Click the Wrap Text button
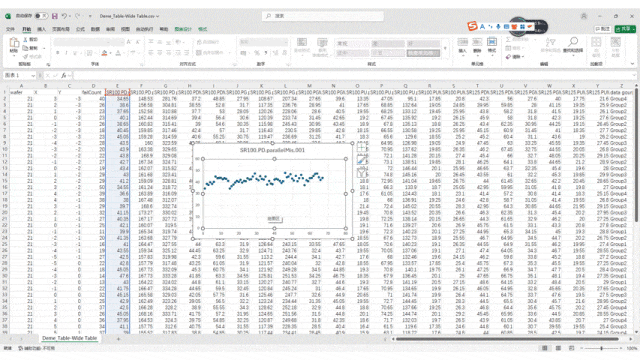The height and width of the screenshot is (360, 640). (207, 42)
